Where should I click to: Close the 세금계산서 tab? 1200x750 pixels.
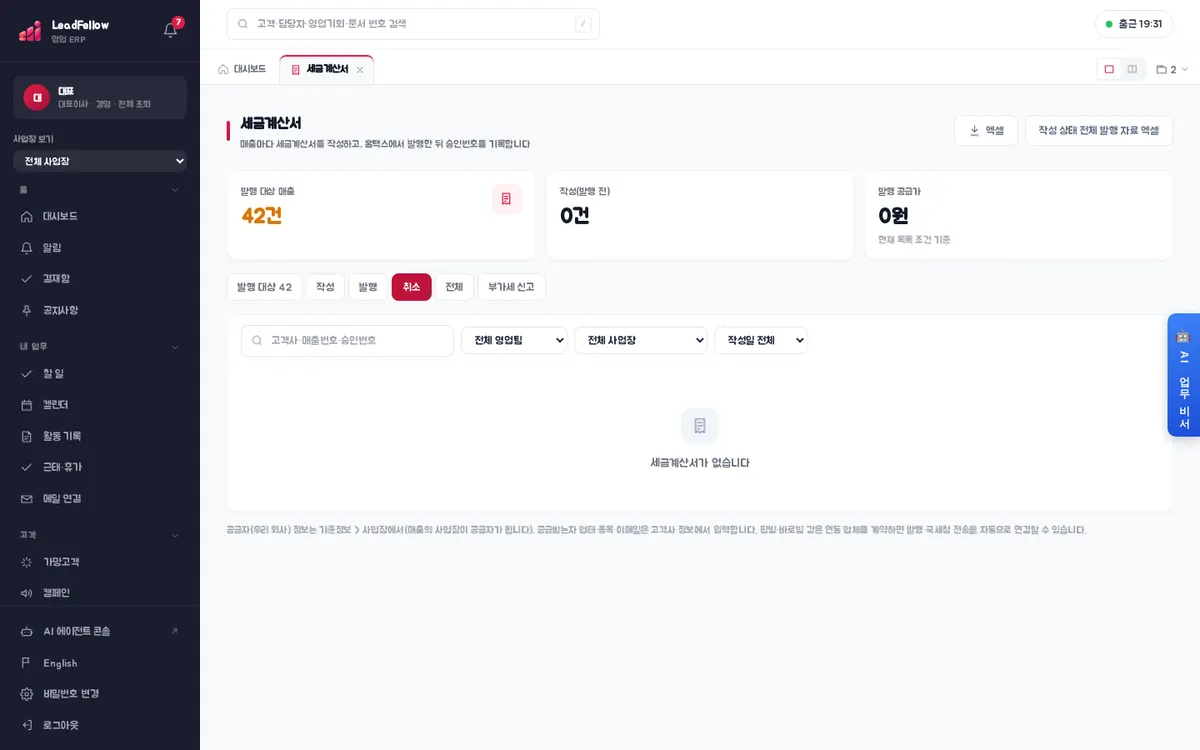point(360,70)
